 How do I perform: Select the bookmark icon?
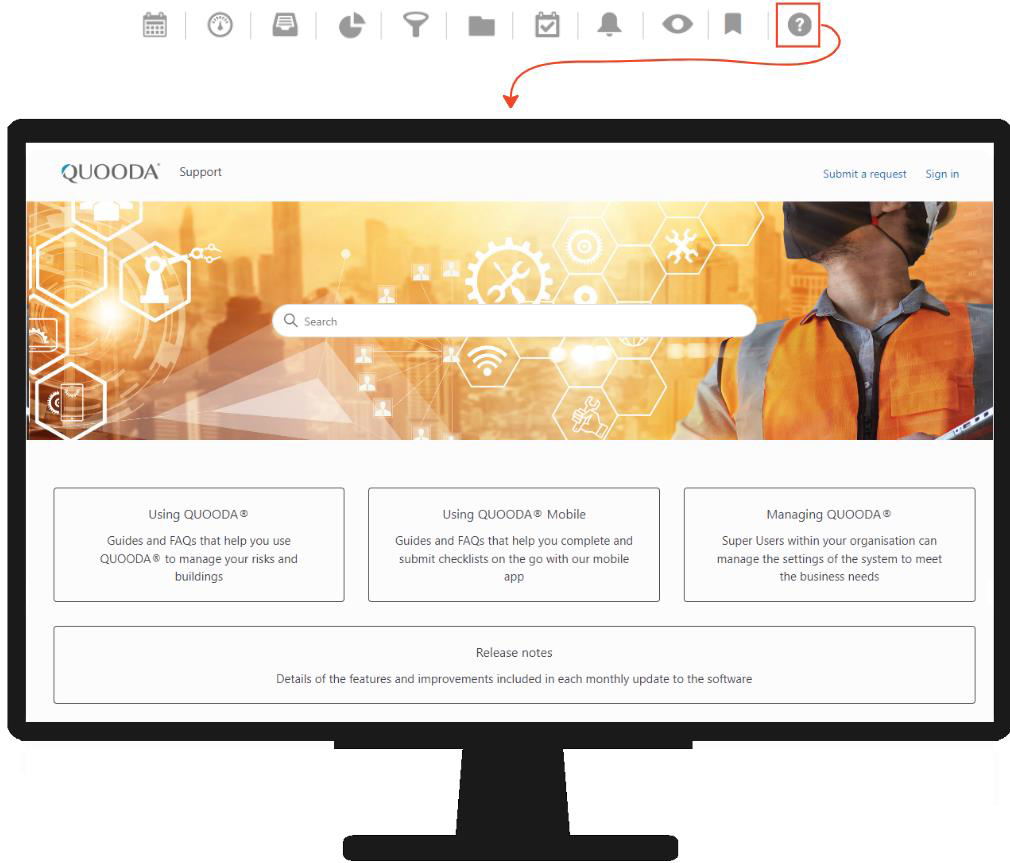tap(733, 24)
